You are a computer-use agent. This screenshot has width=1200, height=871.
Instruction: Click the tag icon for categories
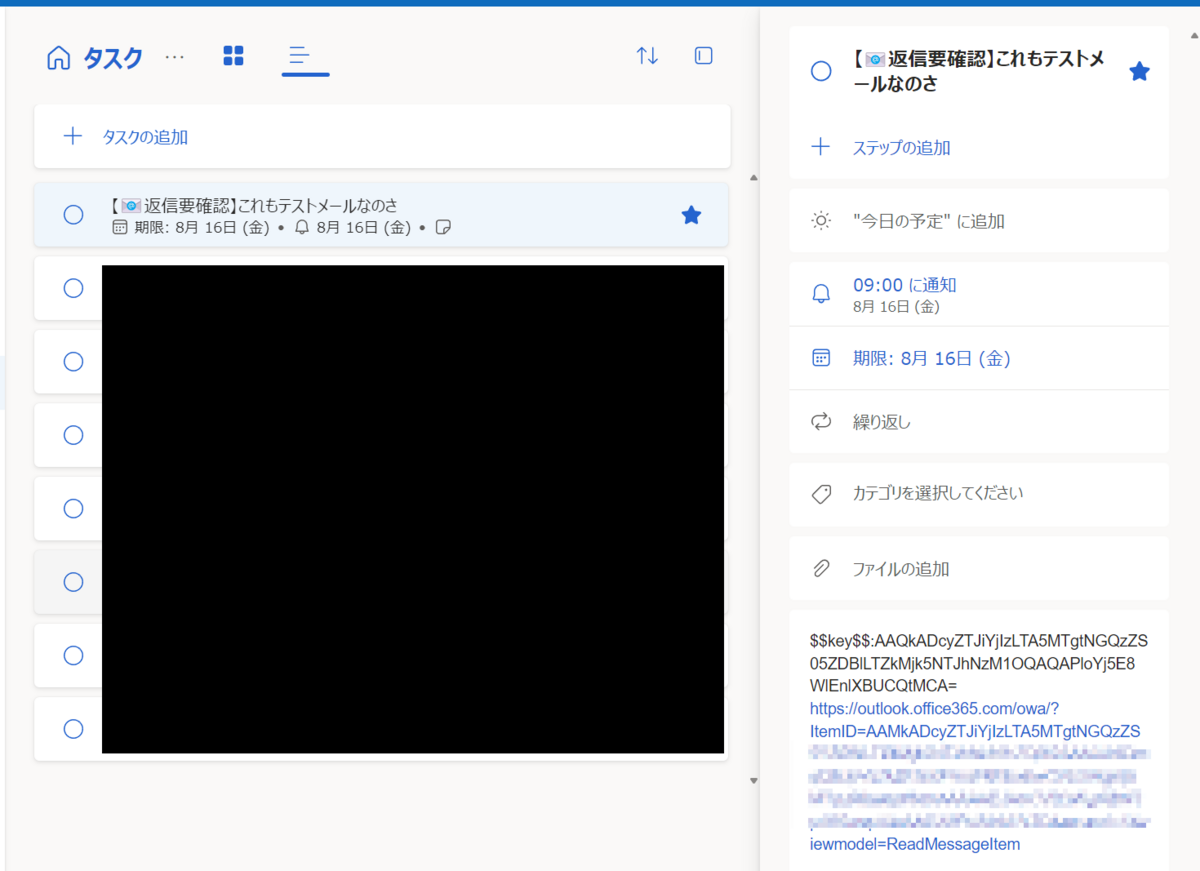821,494
